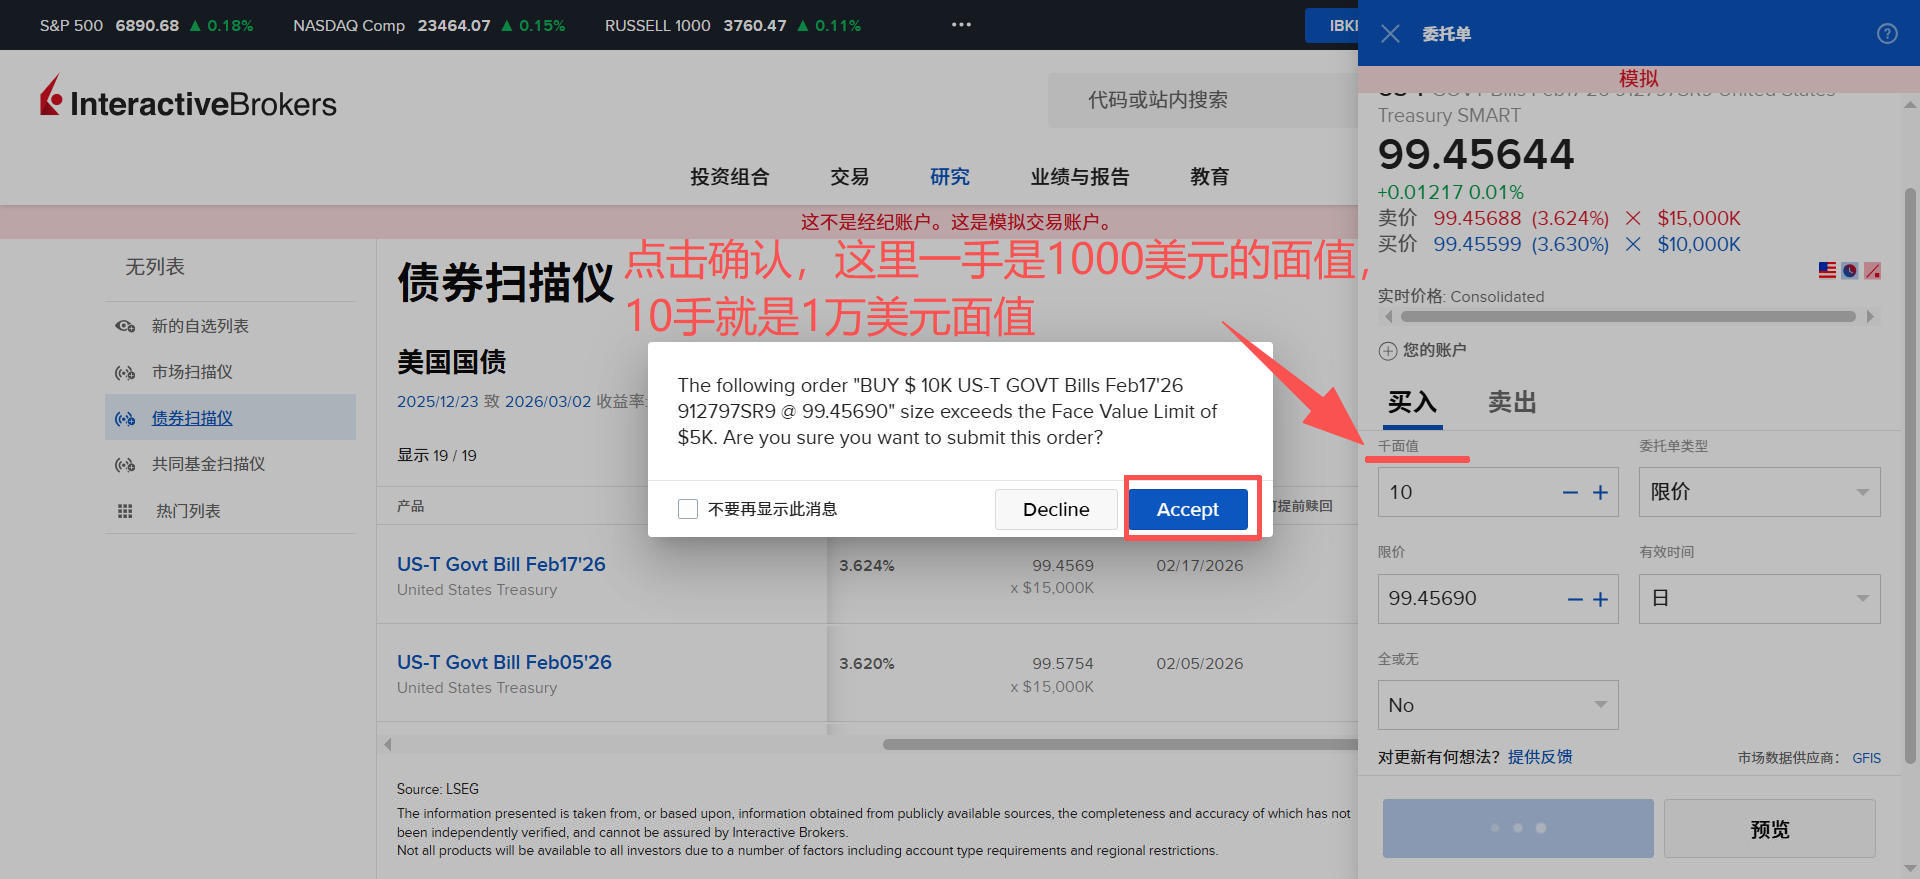Close the order ticket panel with X

pyautogui.click(x=1390, y=34)
